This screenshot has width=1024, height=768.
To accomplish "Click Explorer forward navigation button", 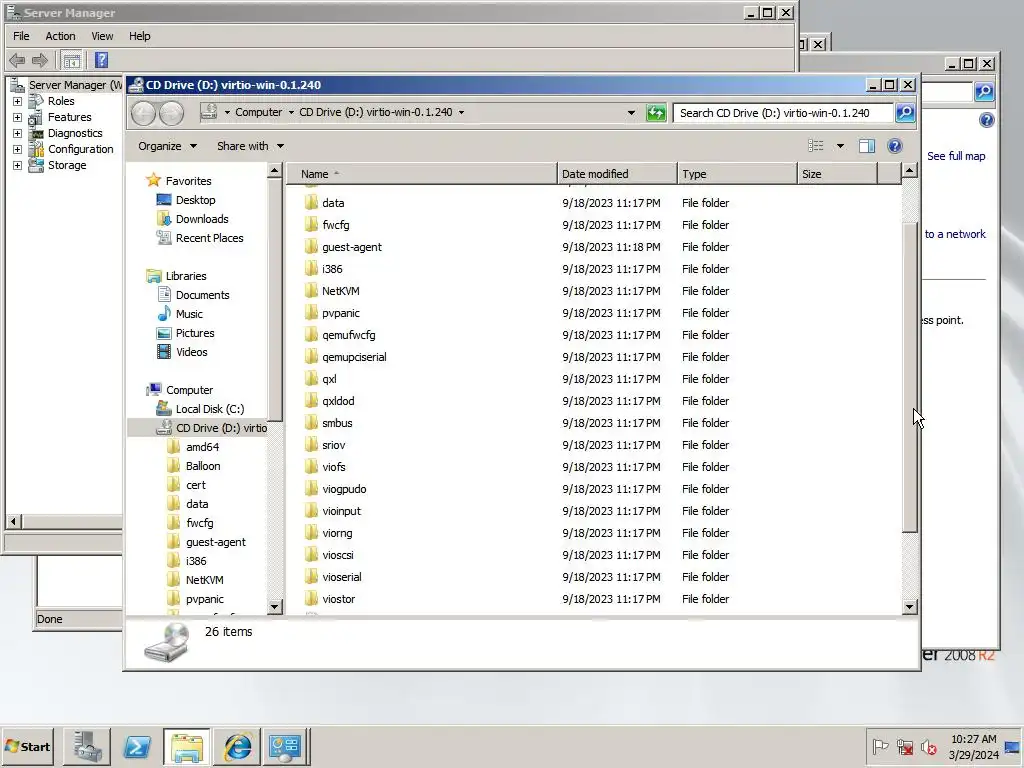I will click(x=171, y=113).
